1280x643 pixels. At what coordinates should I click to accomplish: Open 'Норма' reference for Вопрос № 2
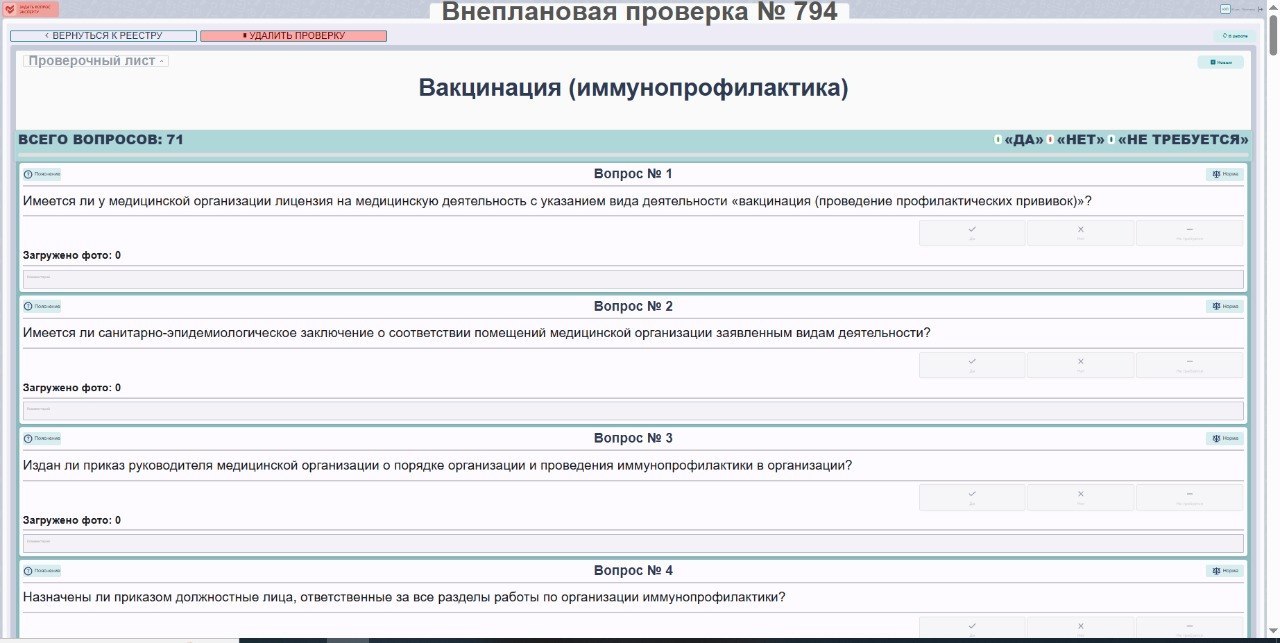pos(1225,306)
